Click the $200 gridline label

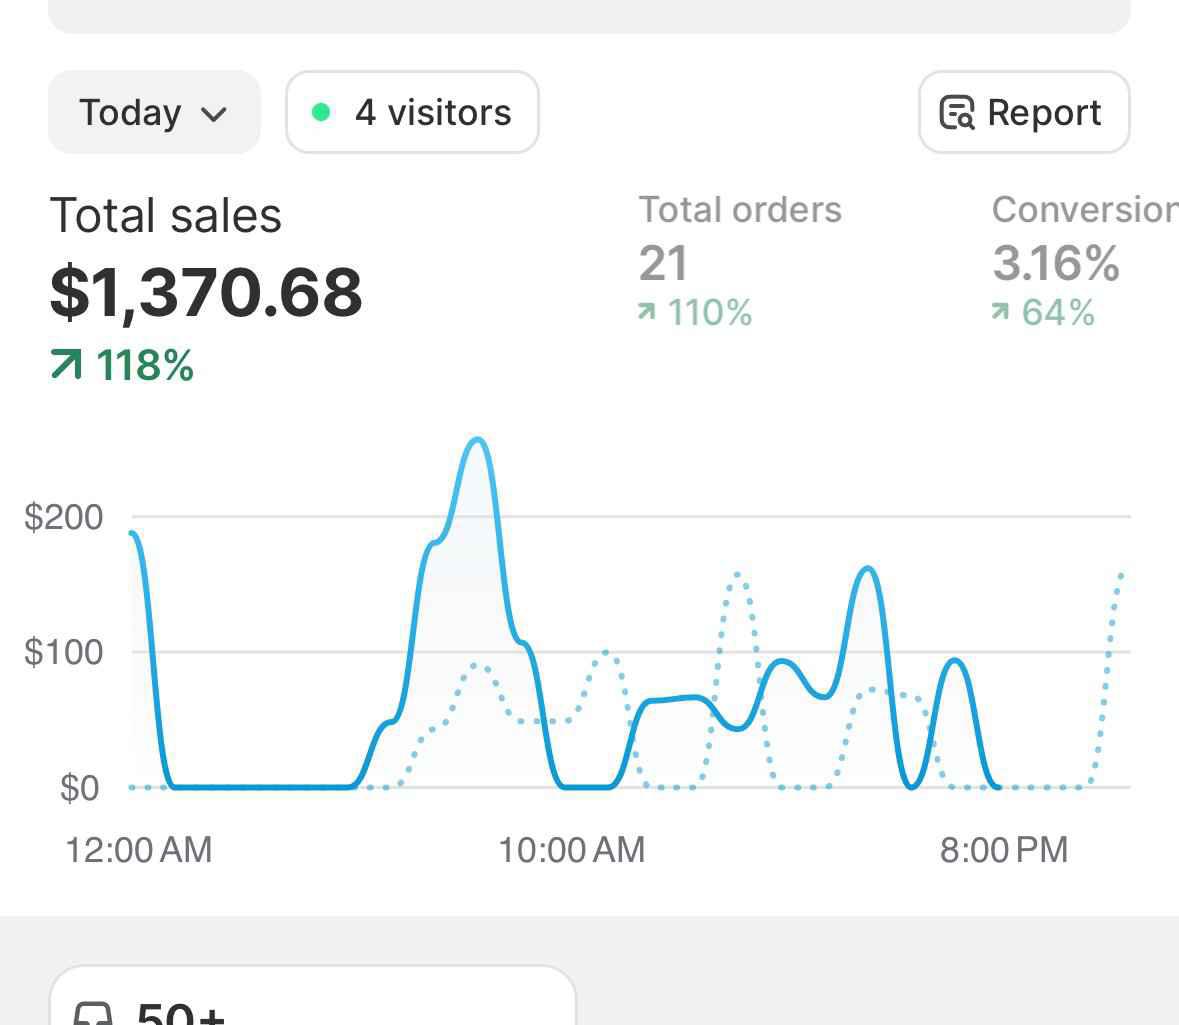pos(64,517)
